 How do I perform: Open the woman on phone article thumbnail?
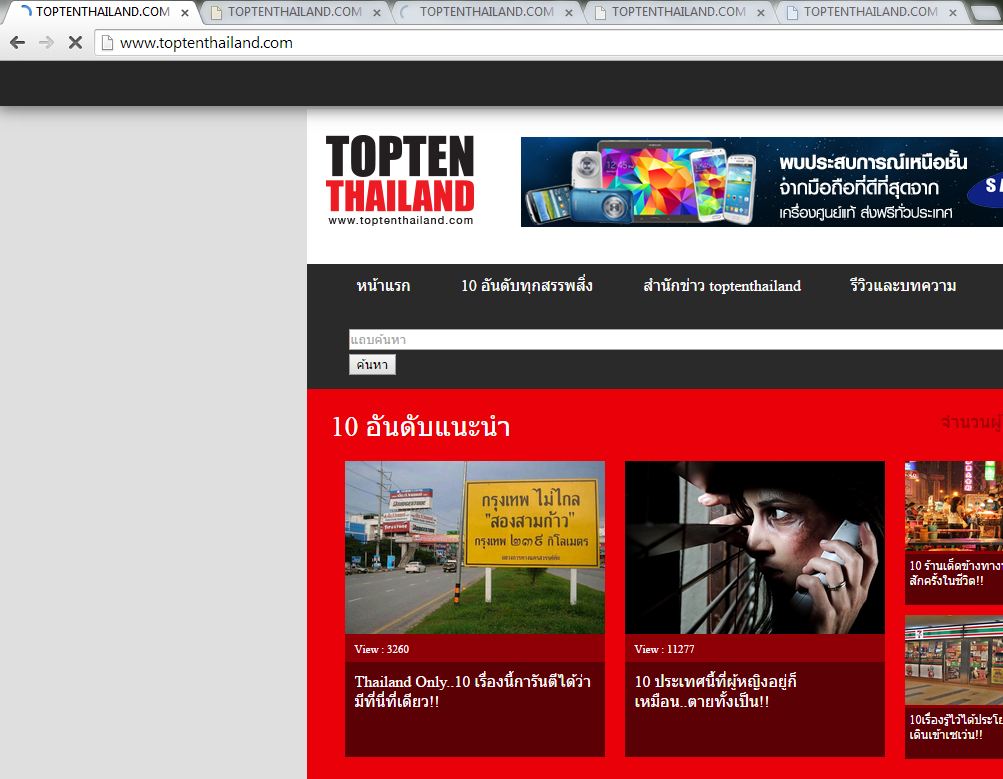(754, 547)
